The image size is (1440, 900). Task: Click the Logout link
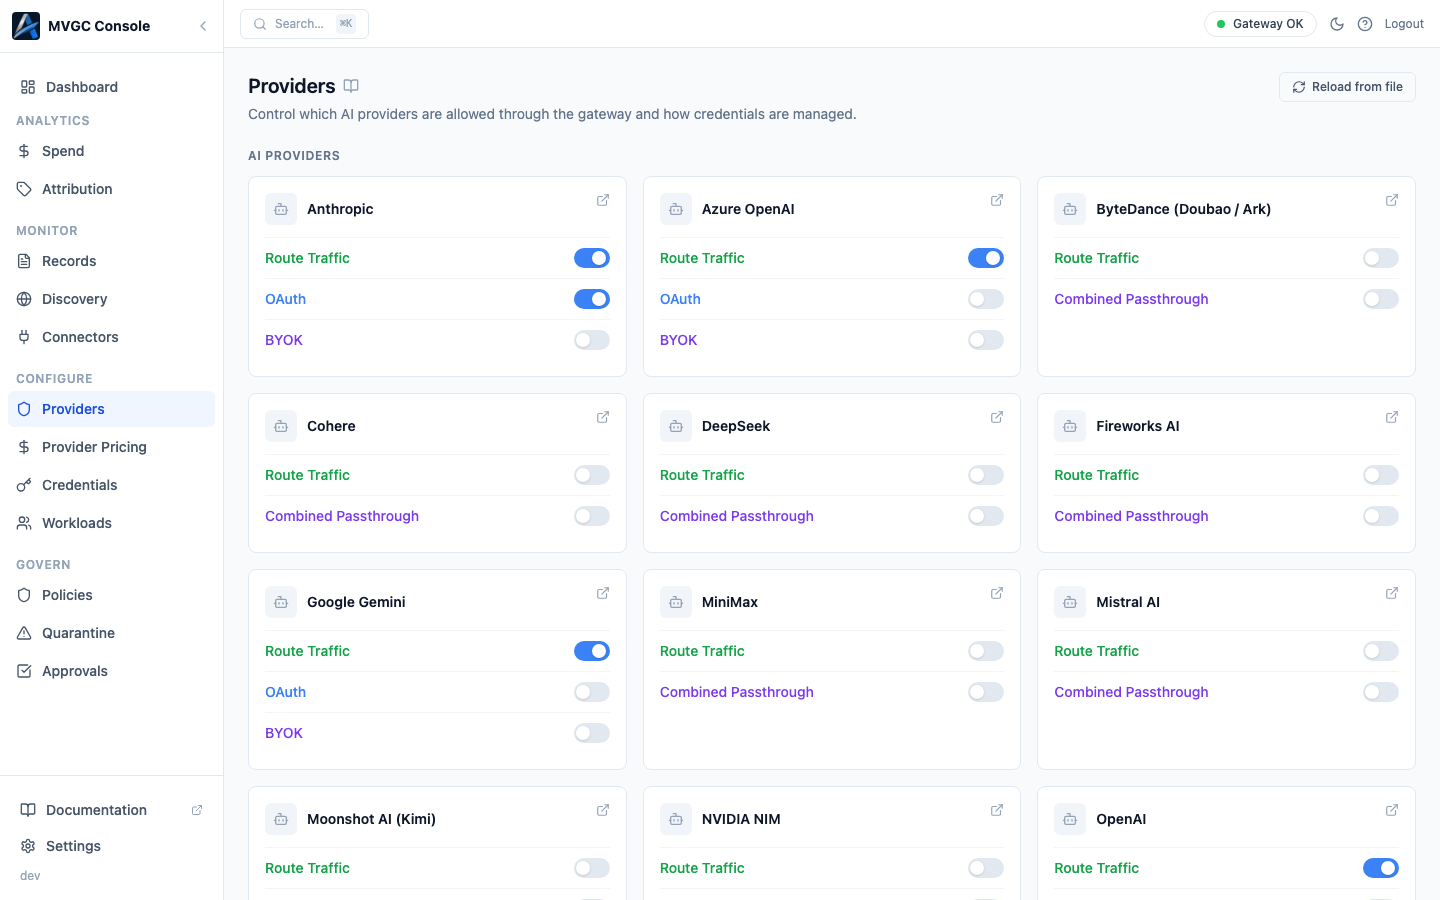point(1404,24)
